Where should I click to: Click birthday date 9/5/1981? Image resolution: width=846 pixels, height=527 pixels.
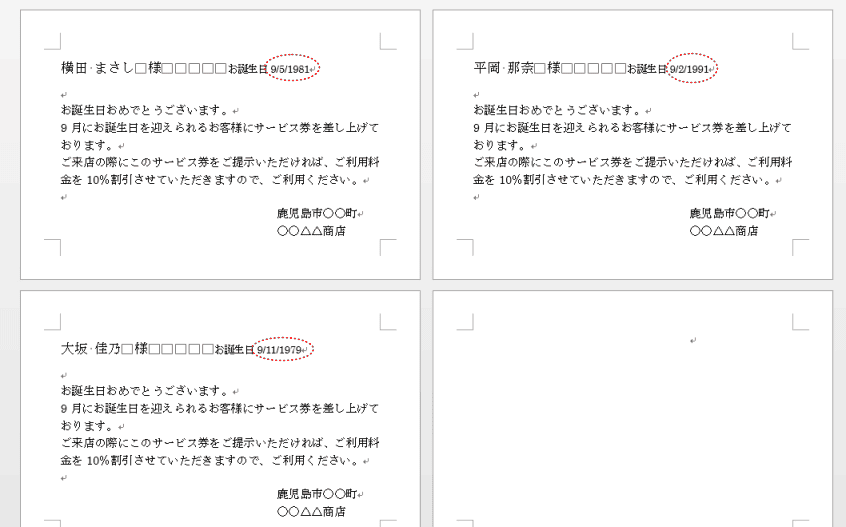(x=290, y=69)
